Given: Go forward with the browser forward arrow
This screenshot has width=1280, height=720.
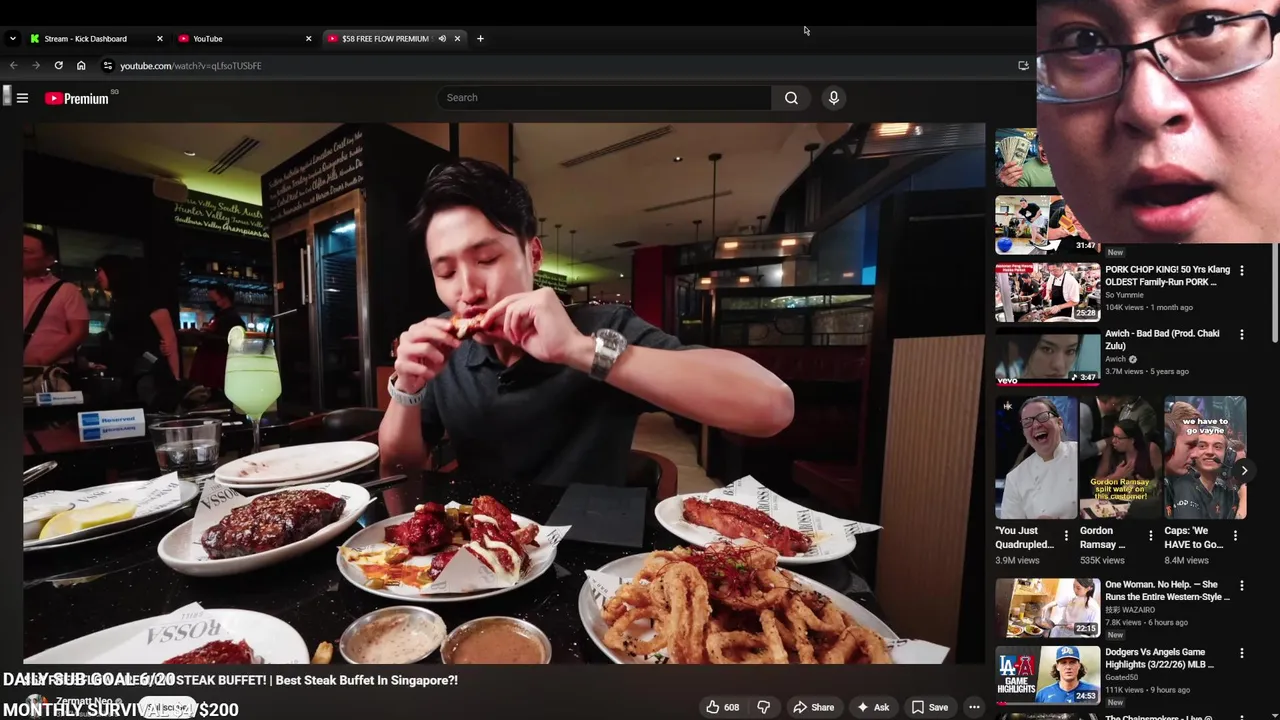Looking at the screenshot, I should coord(35,66).
